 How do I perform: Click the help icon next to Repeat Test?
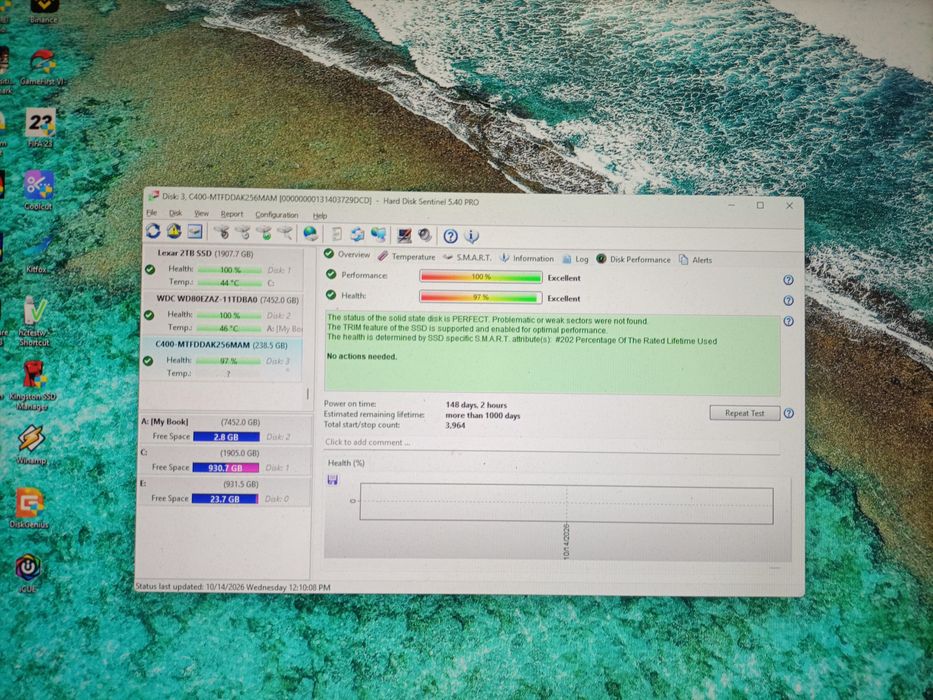(x=788, y=413)
